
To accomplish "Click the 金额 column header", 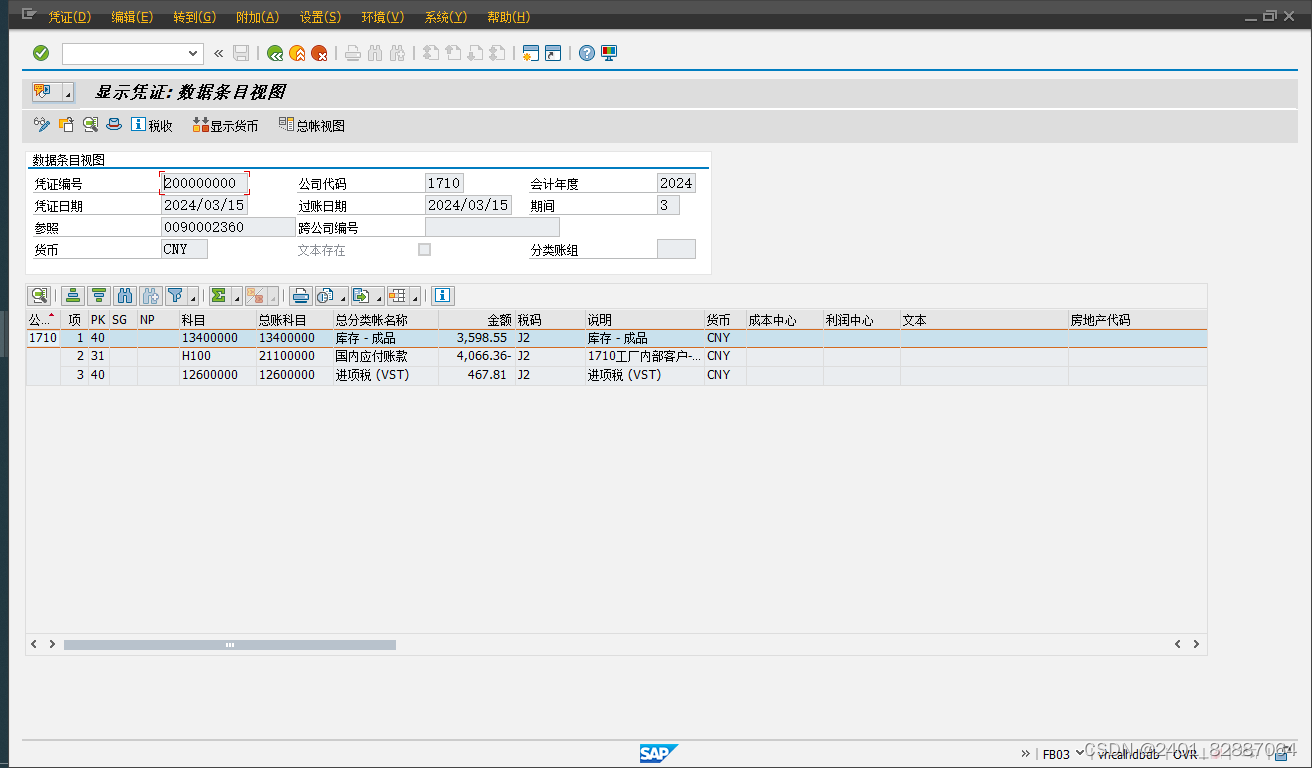I will point(476,320).
